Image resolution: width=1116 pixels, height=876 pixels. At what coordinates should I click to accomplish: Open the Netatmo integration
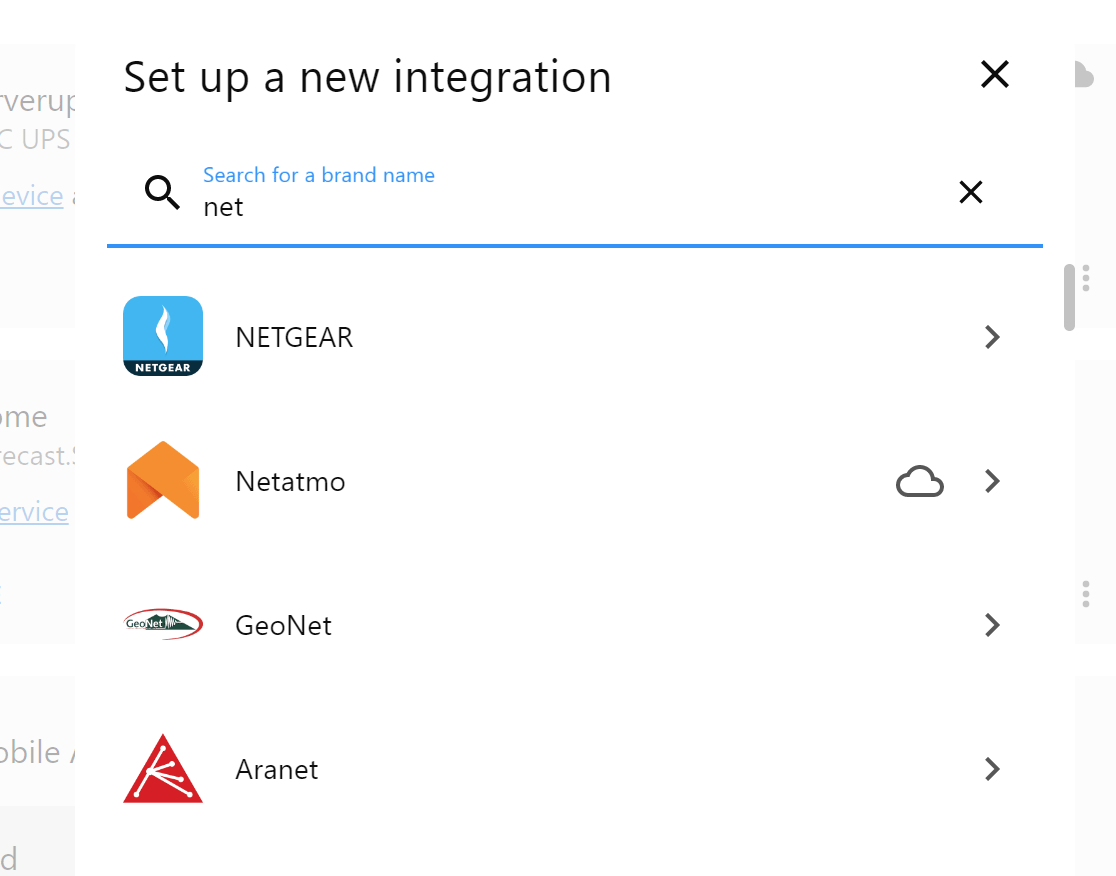[500, 481]
